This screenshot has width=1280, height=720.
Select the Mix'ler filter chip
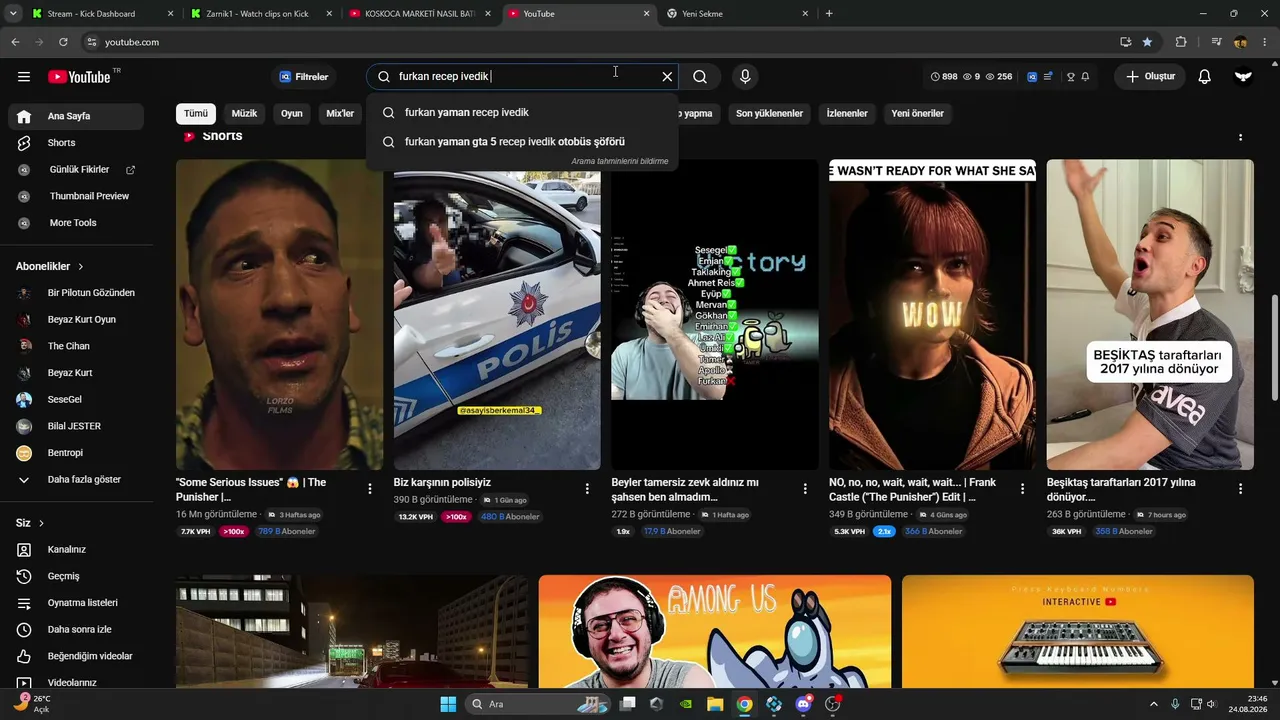point(340,114)
